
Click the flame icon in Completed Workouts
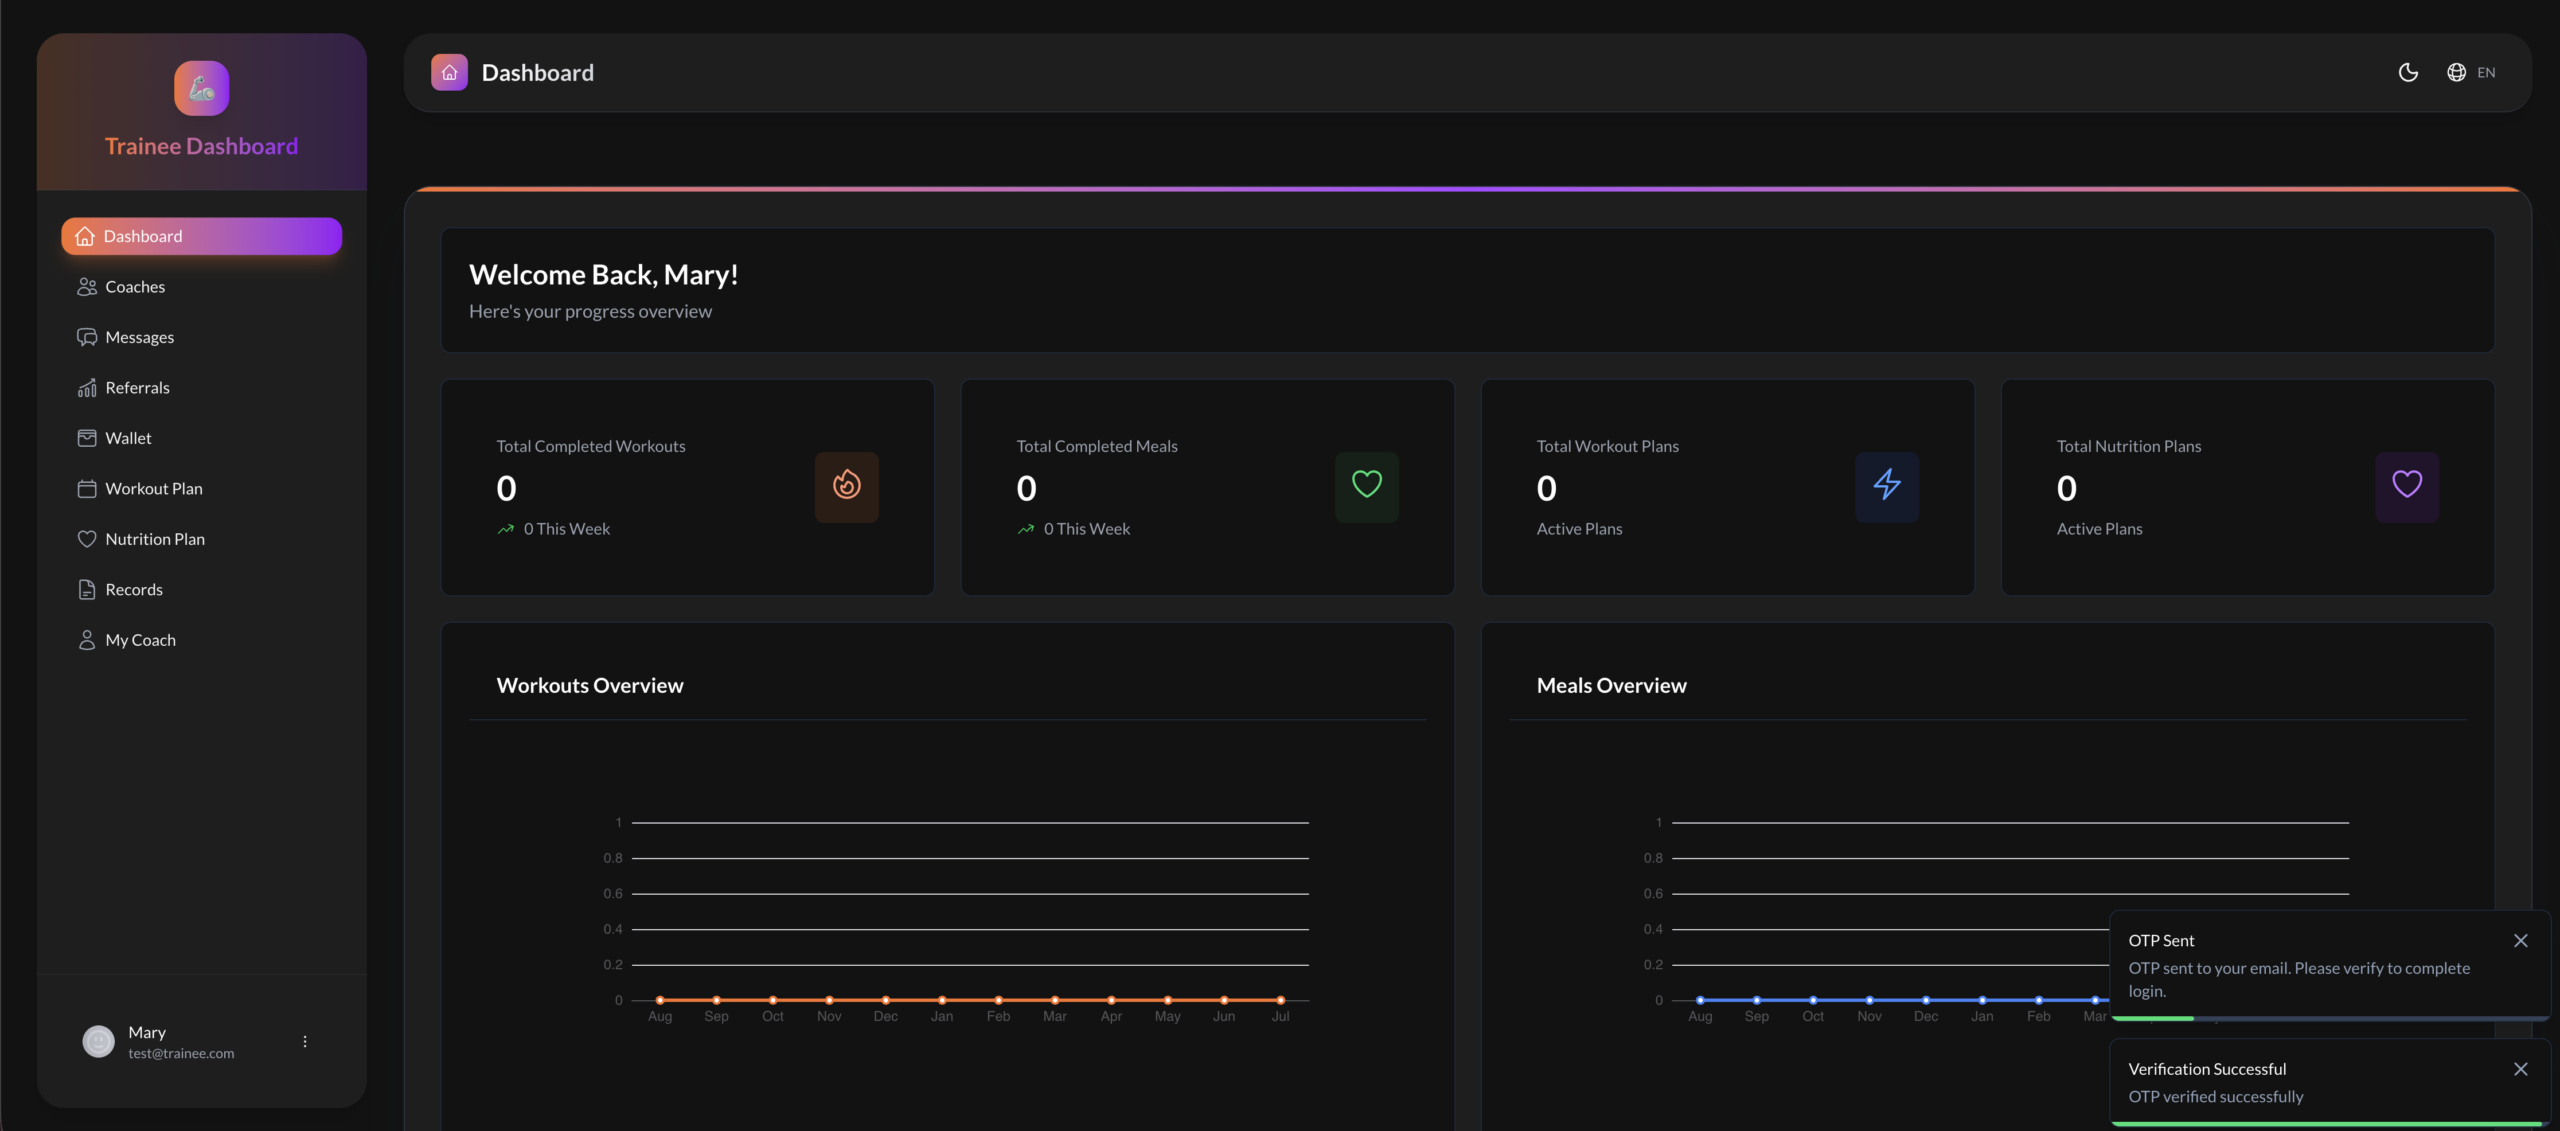[x=846, y=487]
